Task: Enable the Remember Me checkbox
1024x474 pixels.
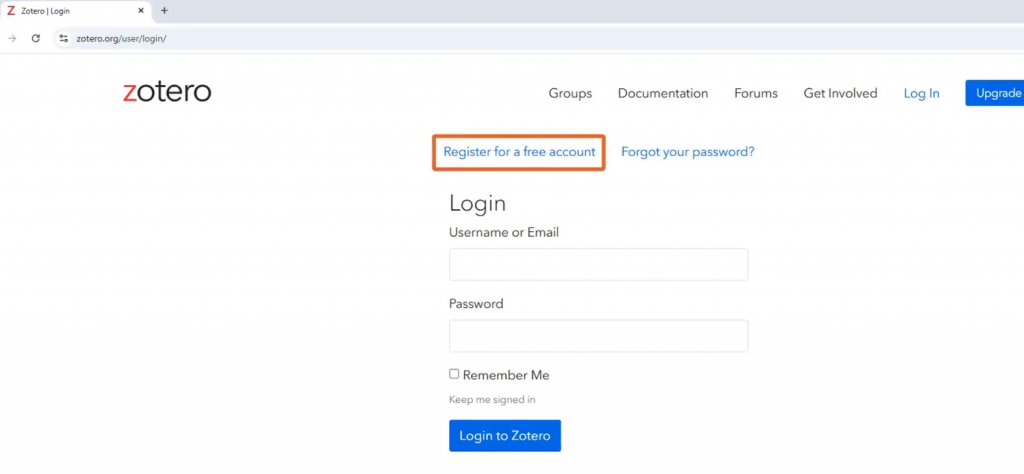Action: pos(454,374)
